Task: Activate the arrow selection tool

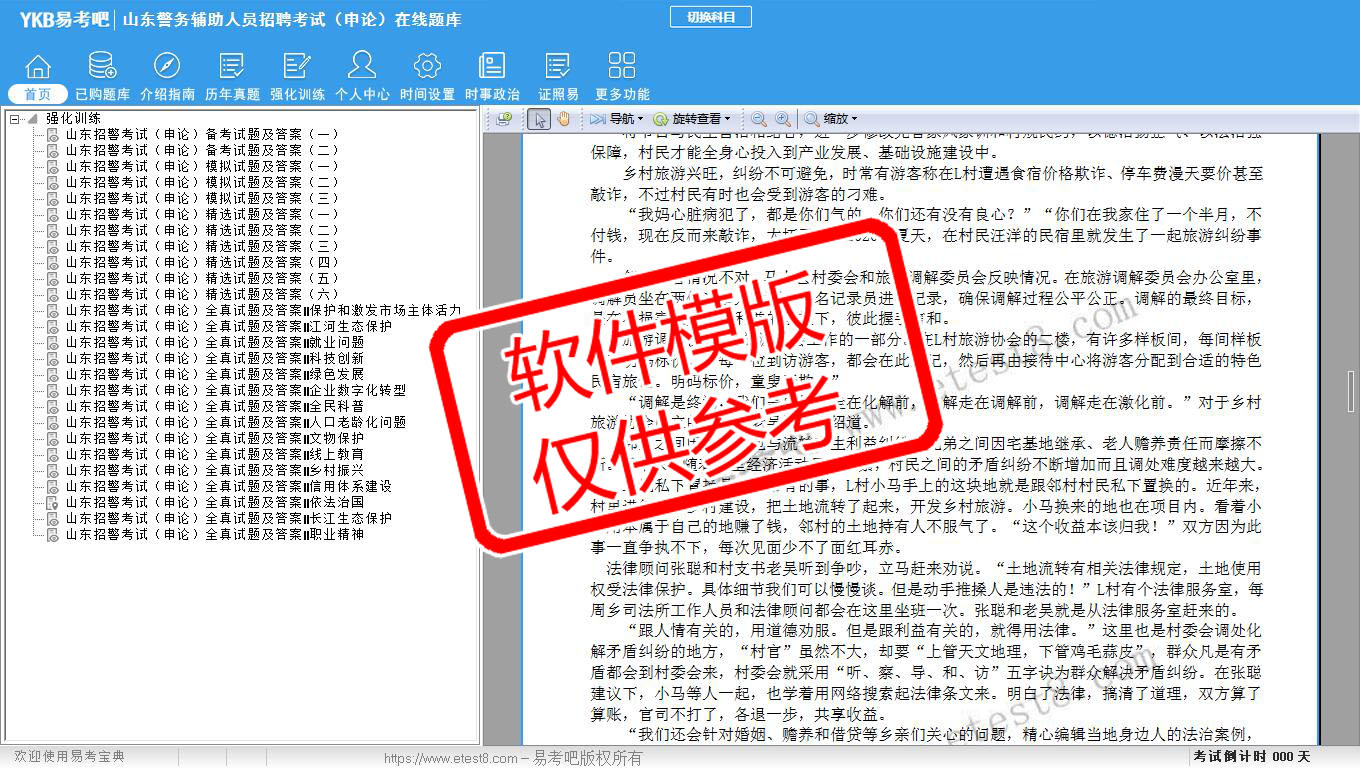Action: [x=539, y=119]
